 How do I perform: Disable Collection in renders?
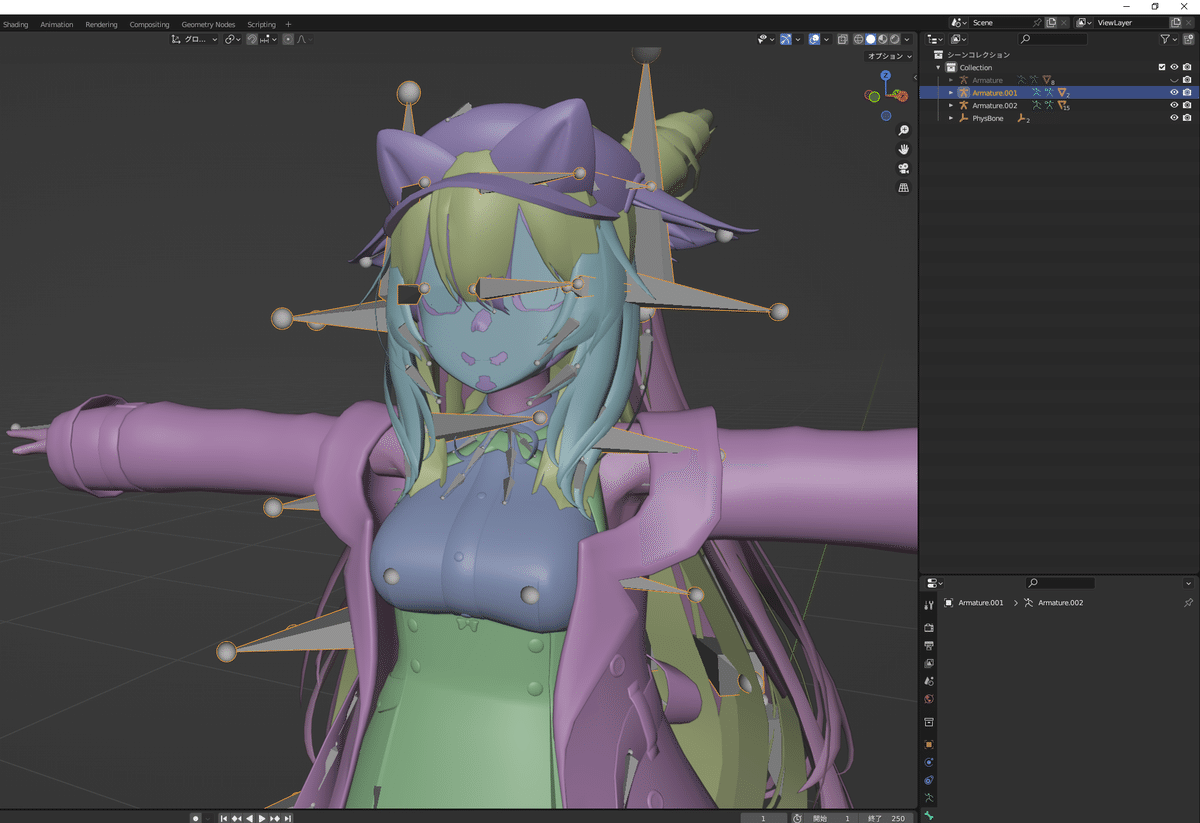(1187, 67)
